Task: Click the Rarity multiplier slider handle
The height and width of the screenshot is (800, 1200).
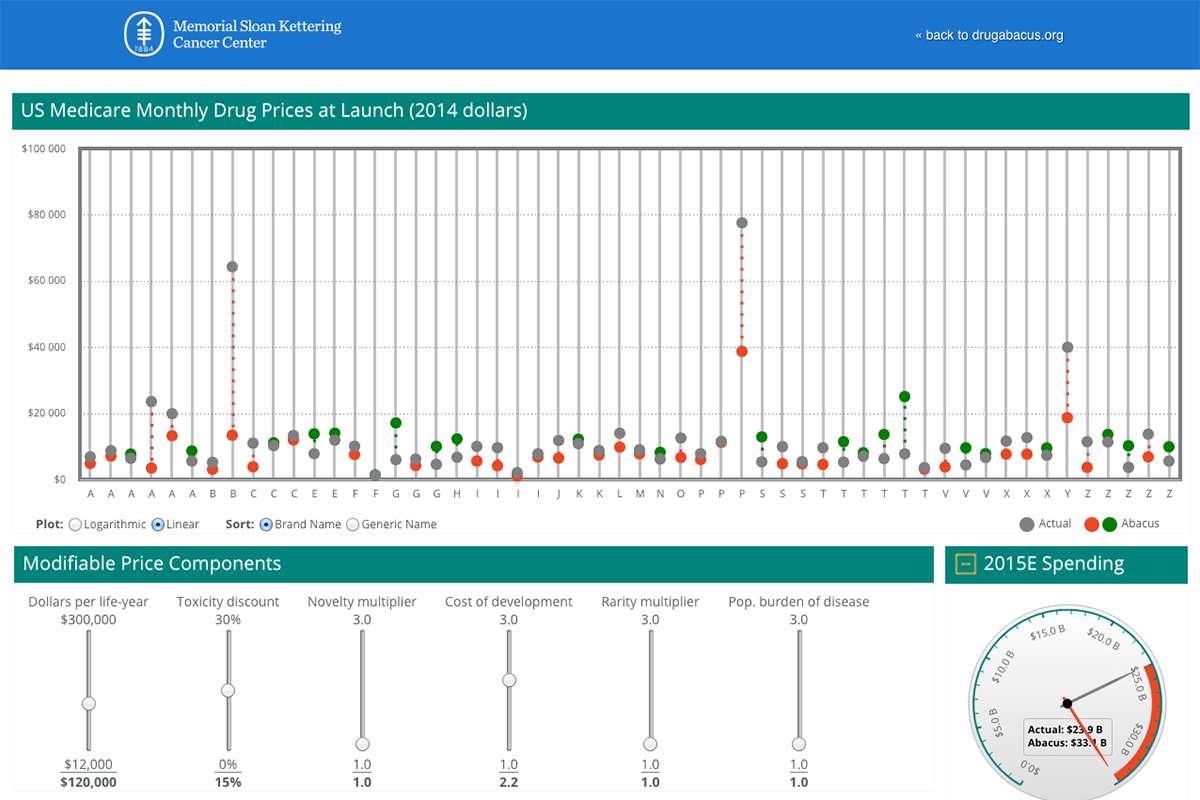Action: [650, 743]
